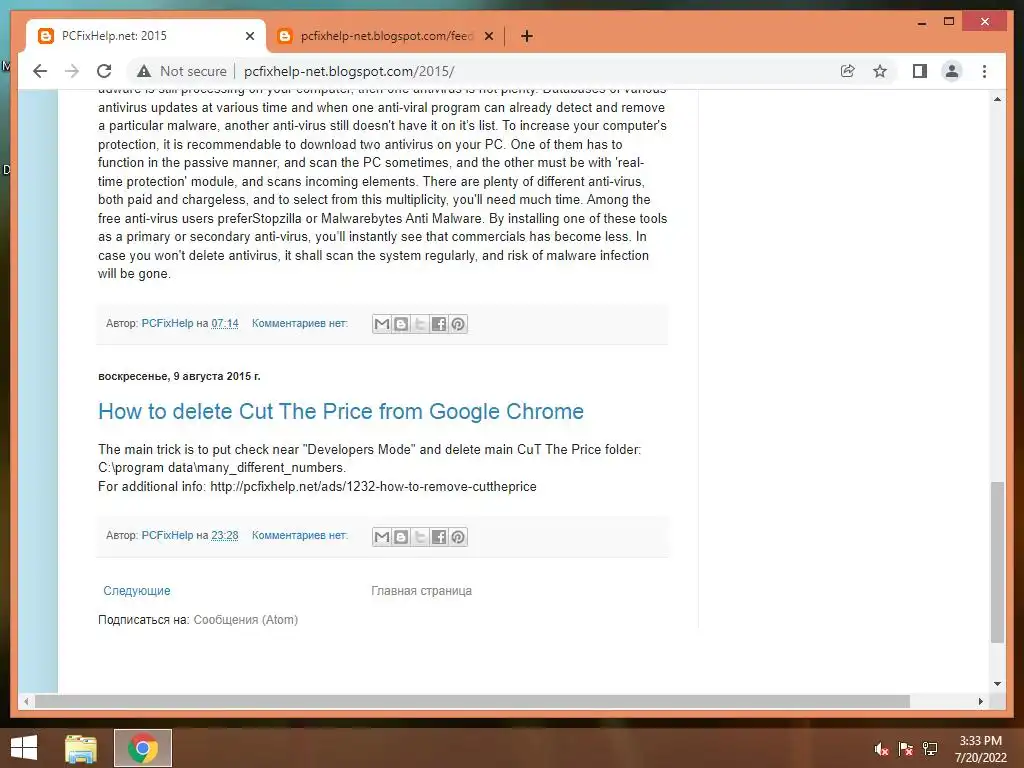The height and width of the screenshot is (768, 1024).
Task: Go to Следующие posts page
Action: tap(136, 590)
